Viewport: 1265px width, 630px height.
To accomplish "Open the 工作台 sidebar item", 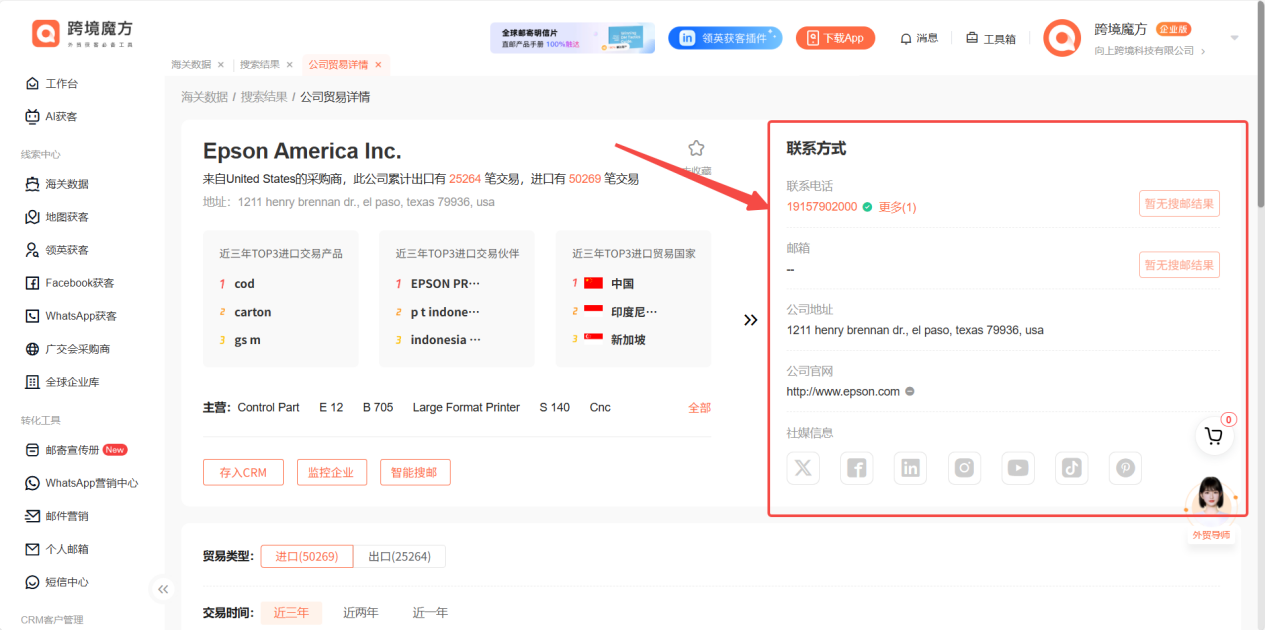I will pyautogui.click(x=52, y=84).
